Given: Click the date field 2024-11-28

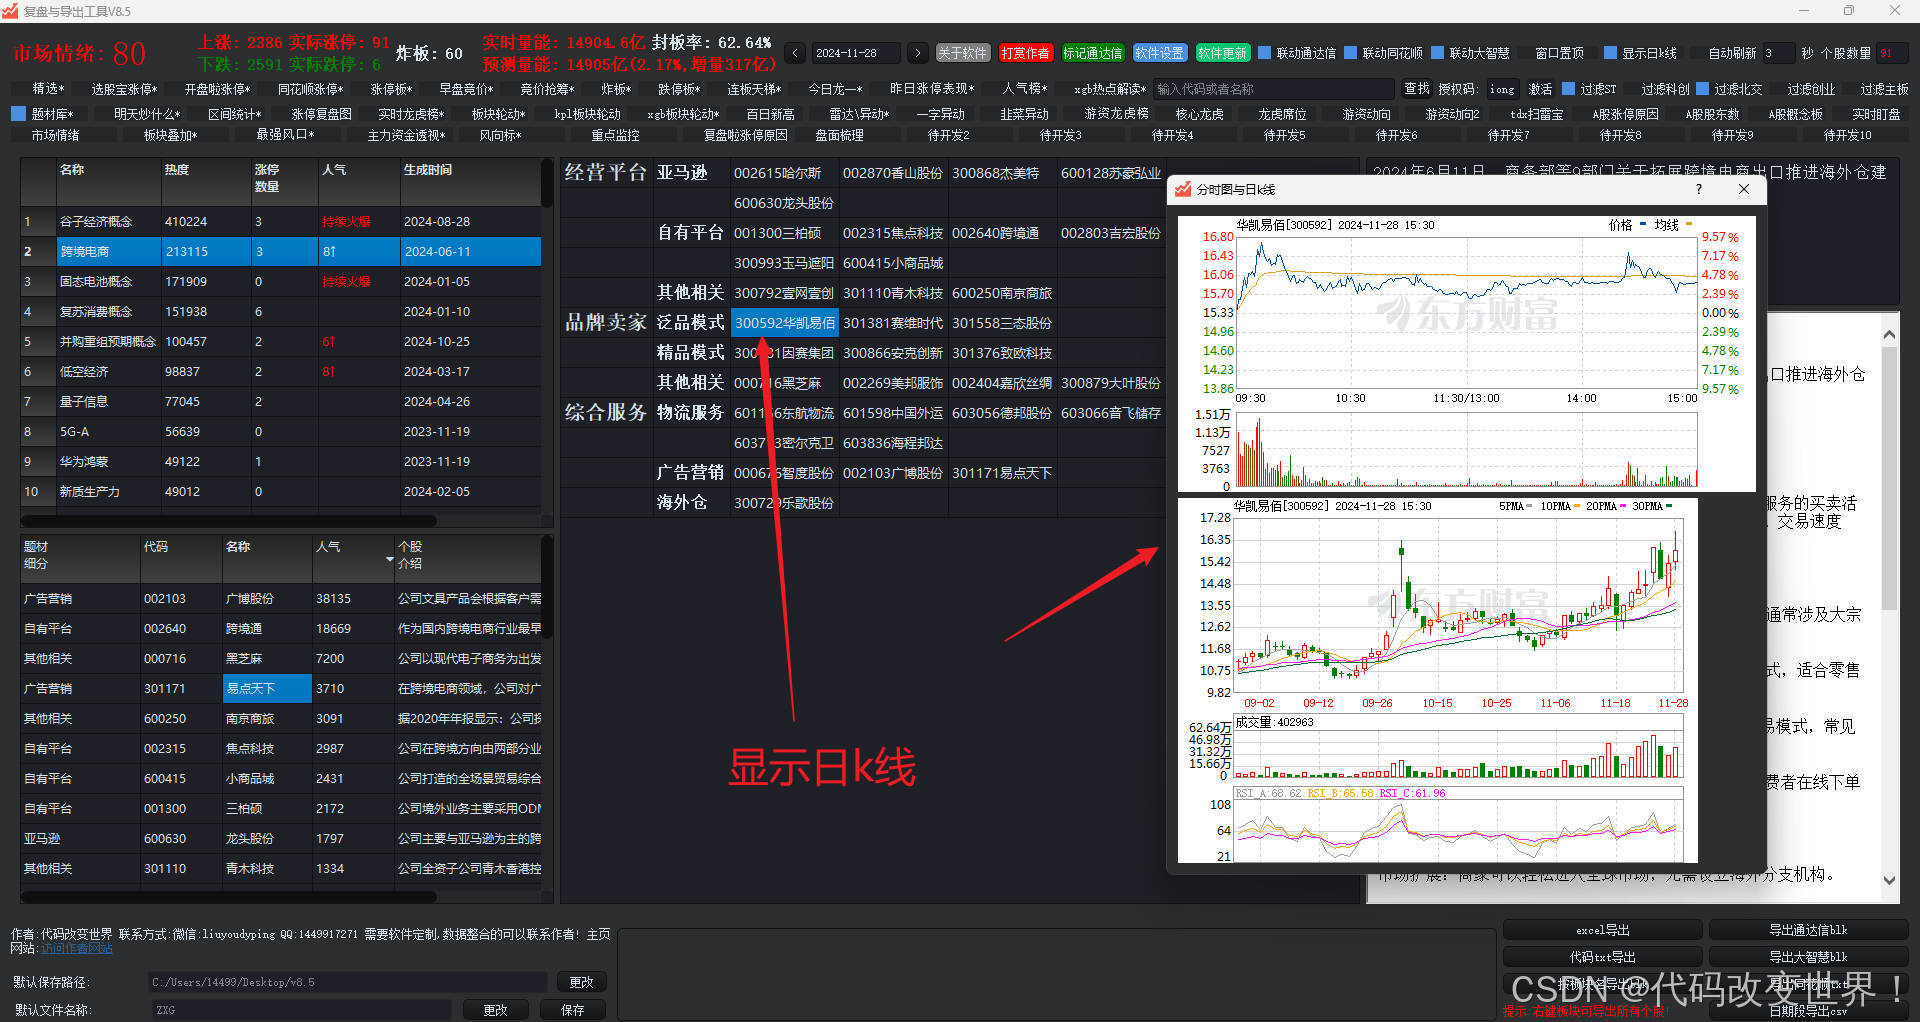Looking at the screenshot, I should pyautogui.click(x=856, y=53).
